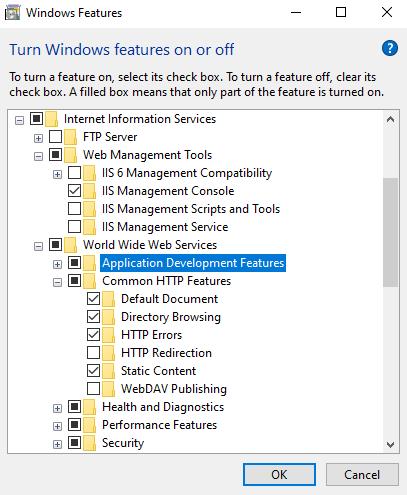Toggle the Internet Information Services checkbox
The image size is (407, 495).
point(36,118)
